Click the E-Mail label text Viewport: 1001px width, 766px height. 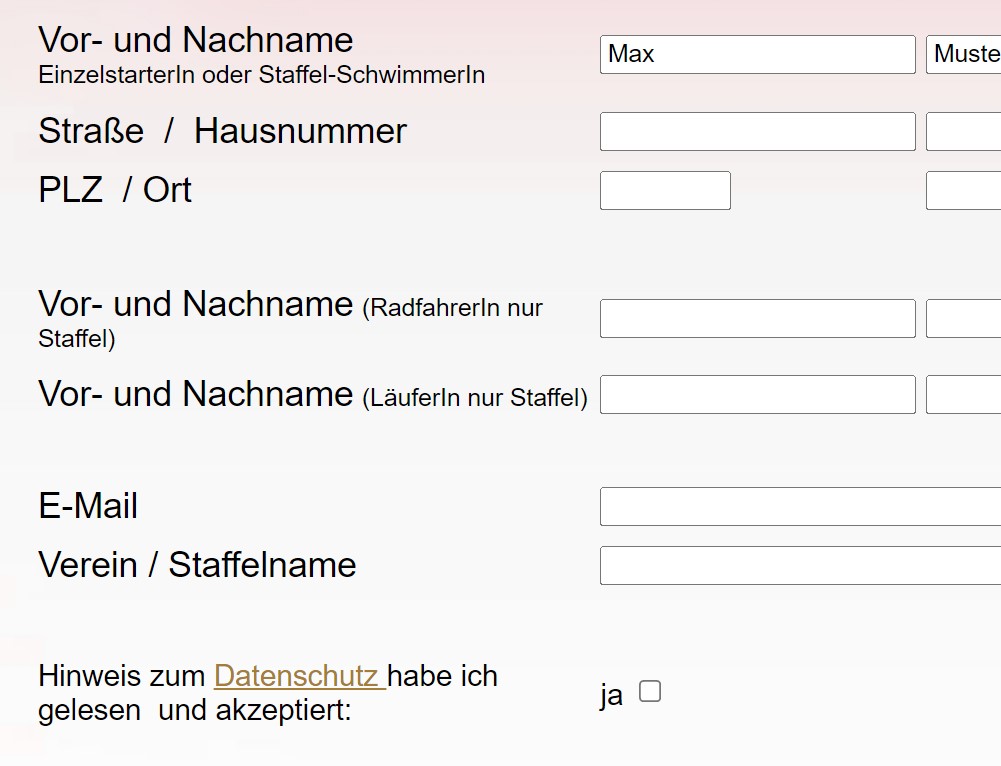[88, 506]
